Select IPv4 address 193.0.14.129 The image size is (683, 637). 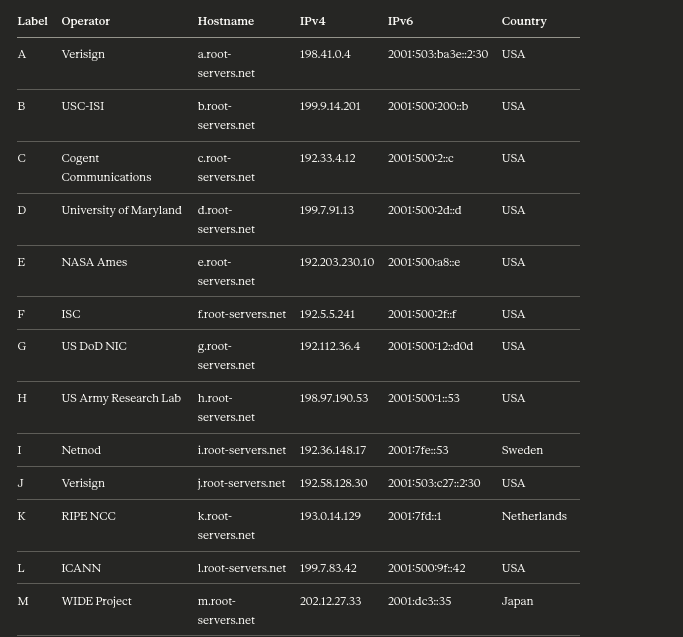tap(330, 516)
